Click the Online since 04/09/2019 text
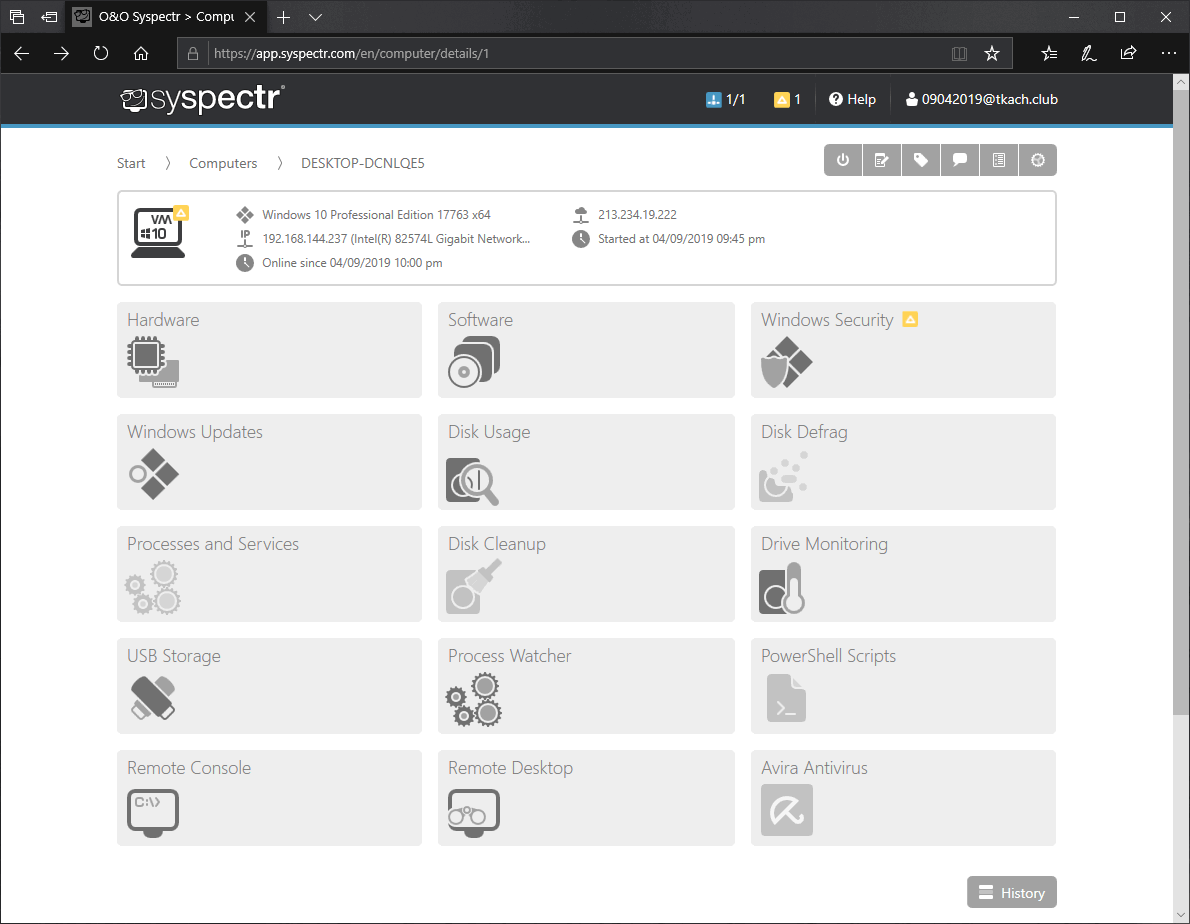Screen dimensions: 1190x924 pyautogui.click(x=352, y=262)
